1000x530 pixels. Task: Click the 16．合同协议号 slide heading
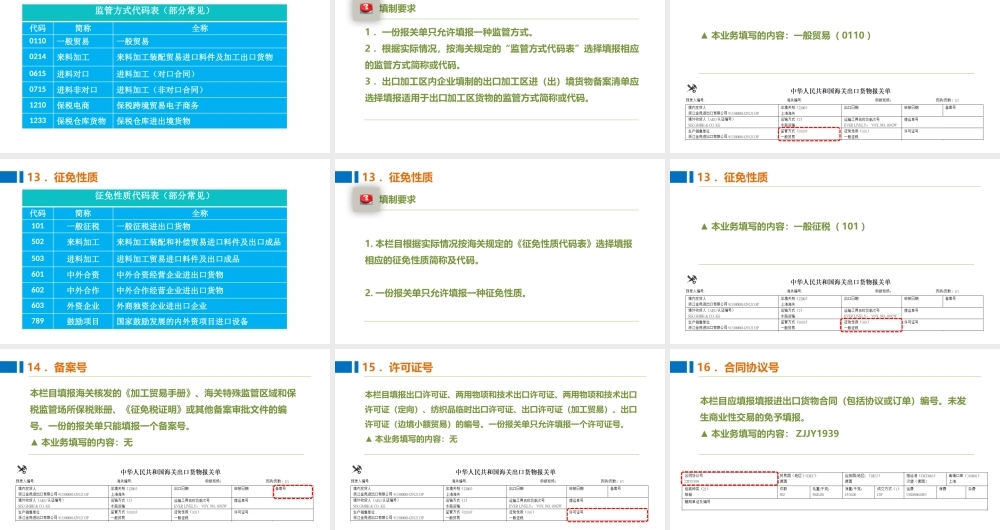coord(738,367)
